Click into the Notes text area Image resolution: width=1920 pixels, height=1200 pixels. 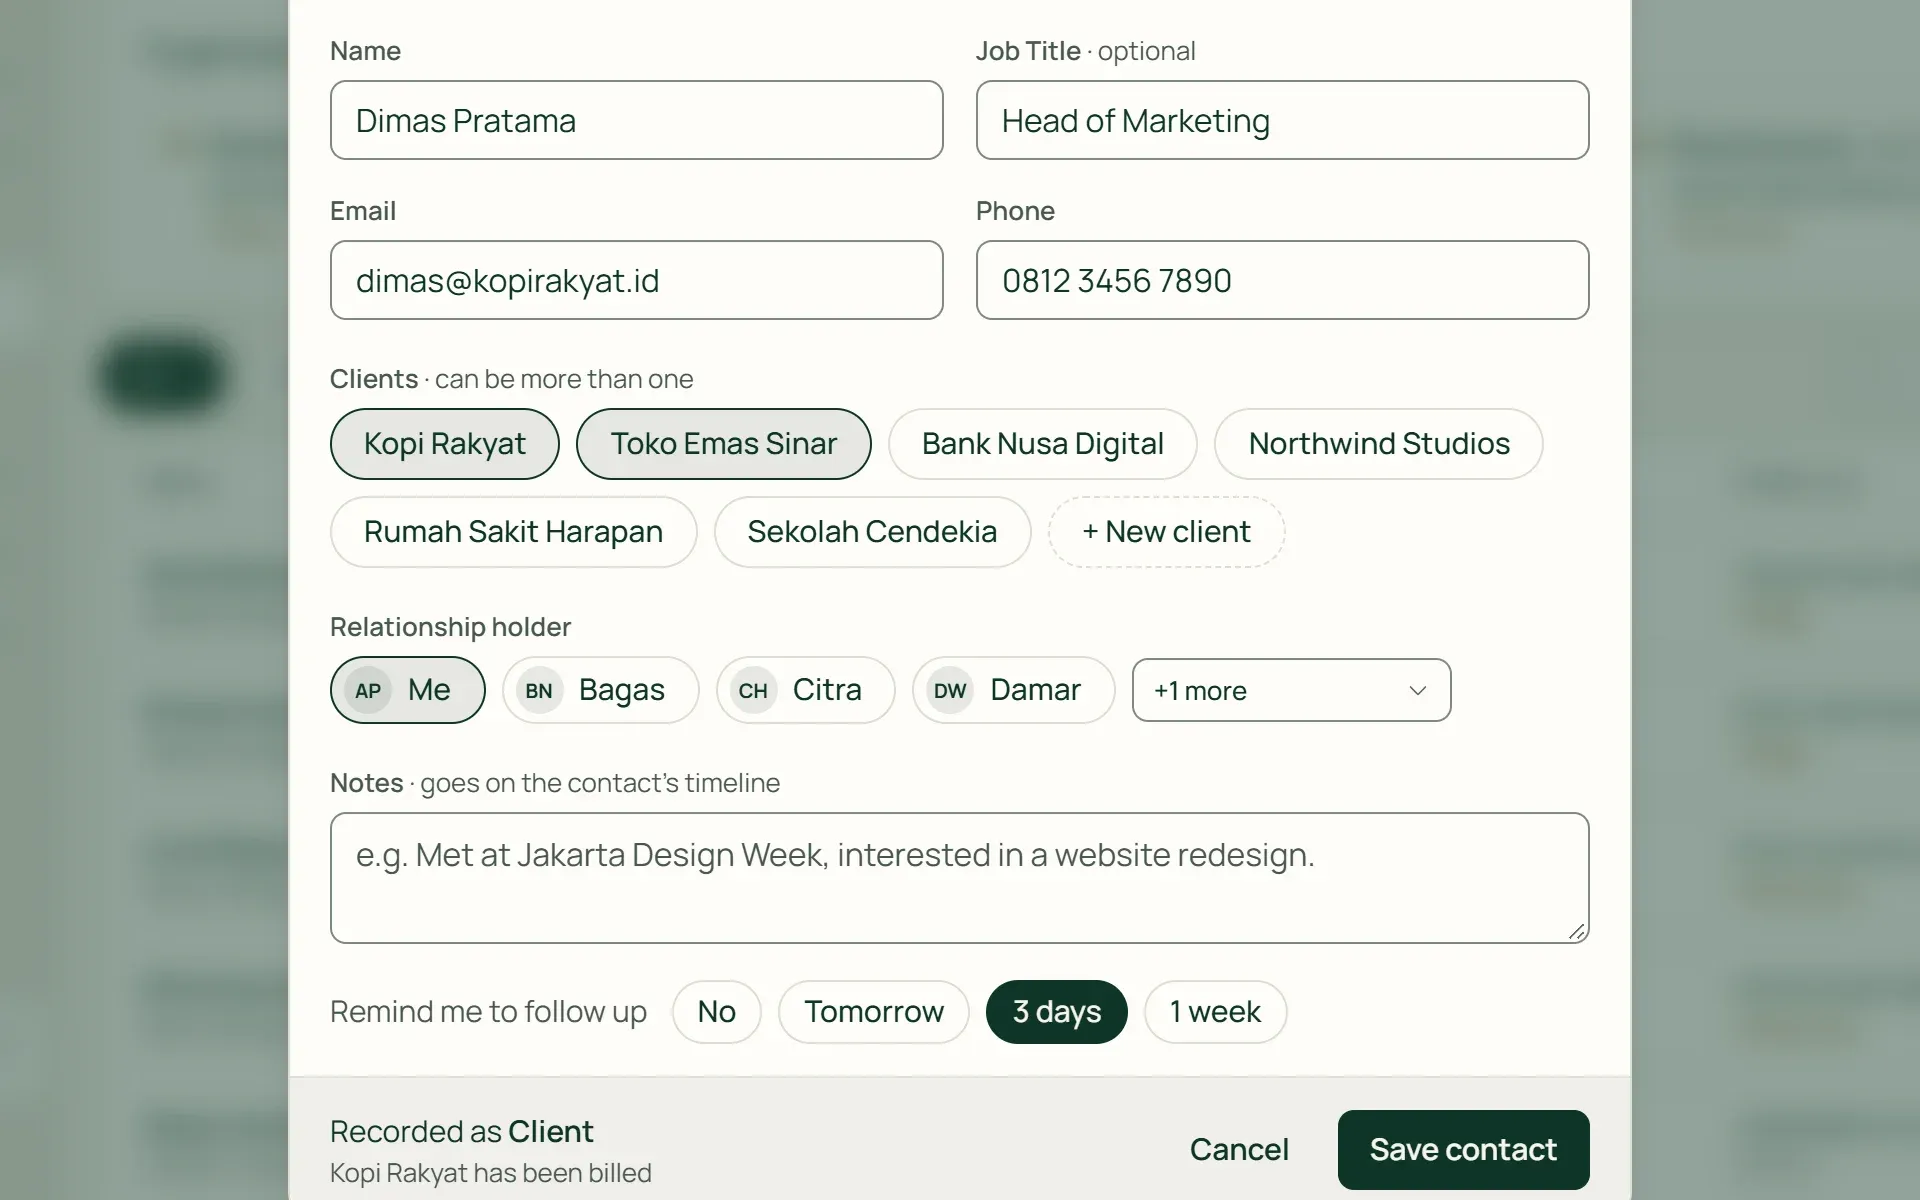(959, 878)
